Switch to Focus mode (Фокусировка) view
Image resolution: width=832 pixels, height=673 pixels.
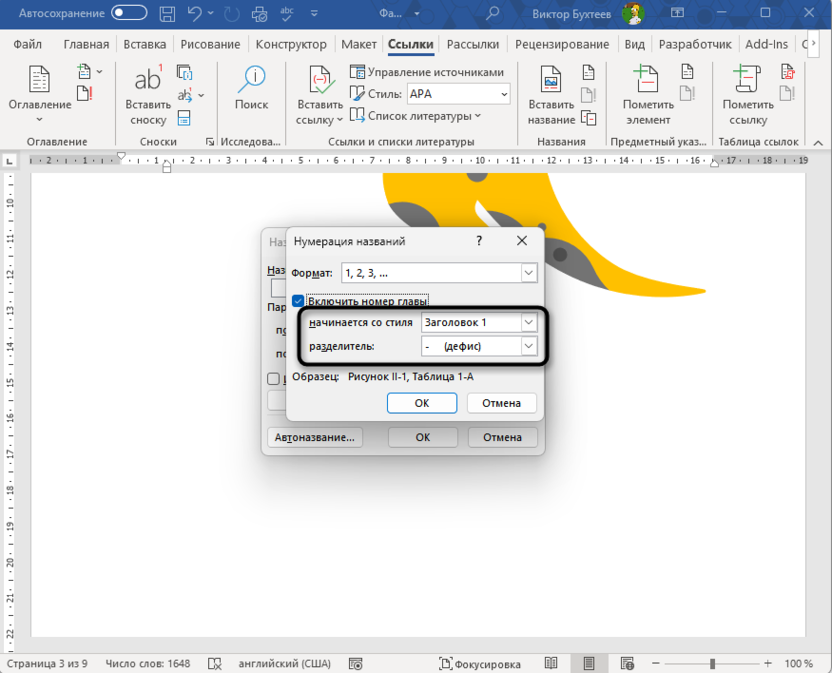coord(478,664)
